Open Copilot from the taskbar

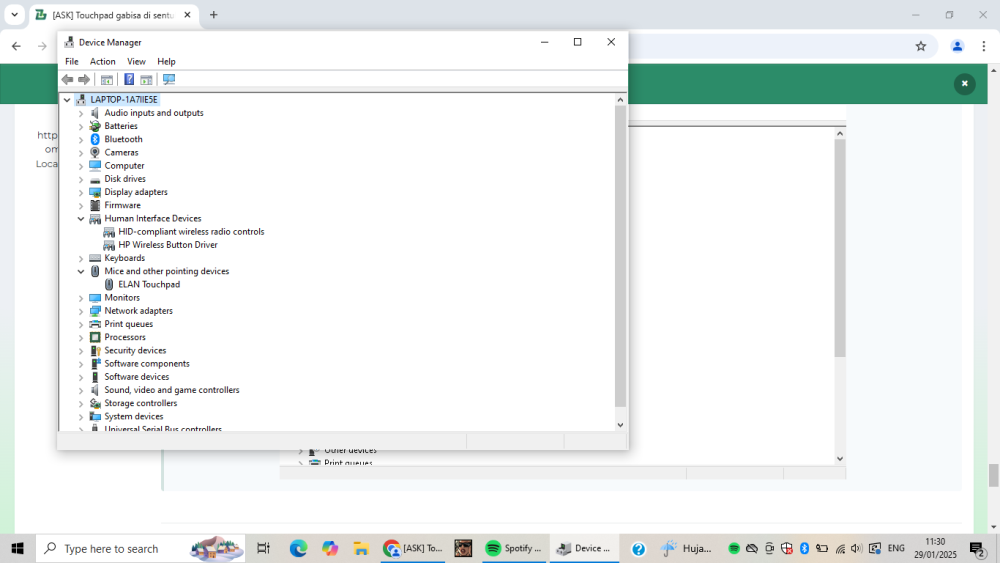(330, 548)
